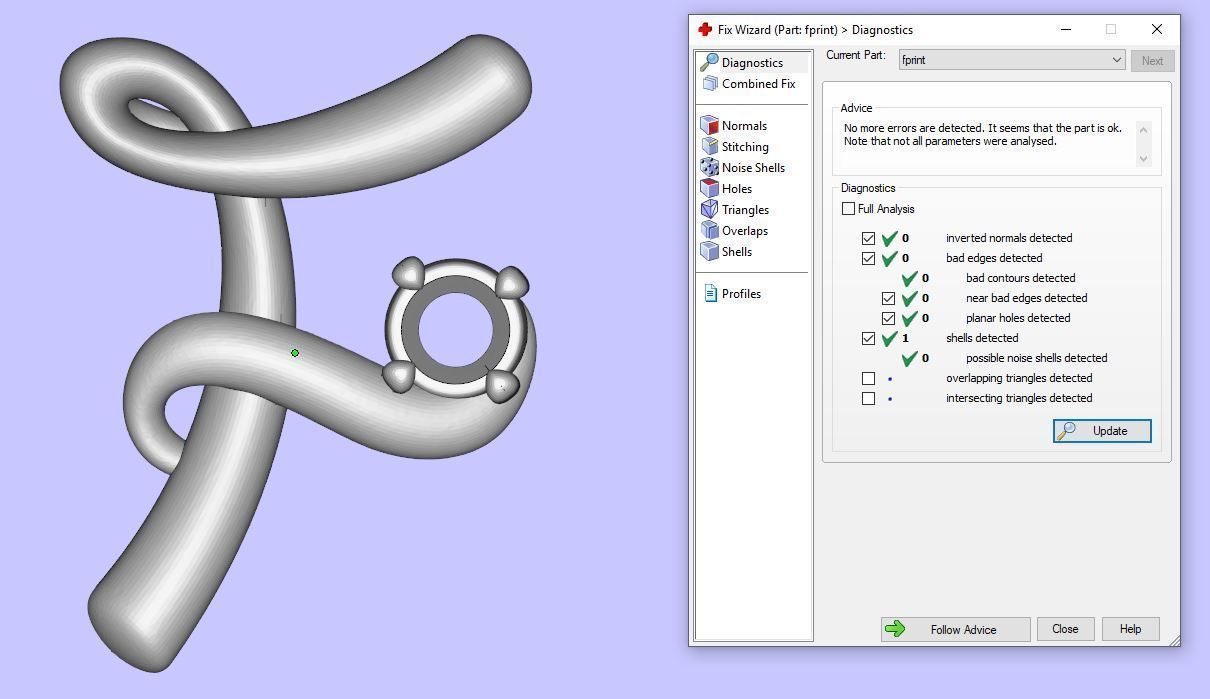
Task: Close the Fix Wizard window with X
Action: [1157, 29]
